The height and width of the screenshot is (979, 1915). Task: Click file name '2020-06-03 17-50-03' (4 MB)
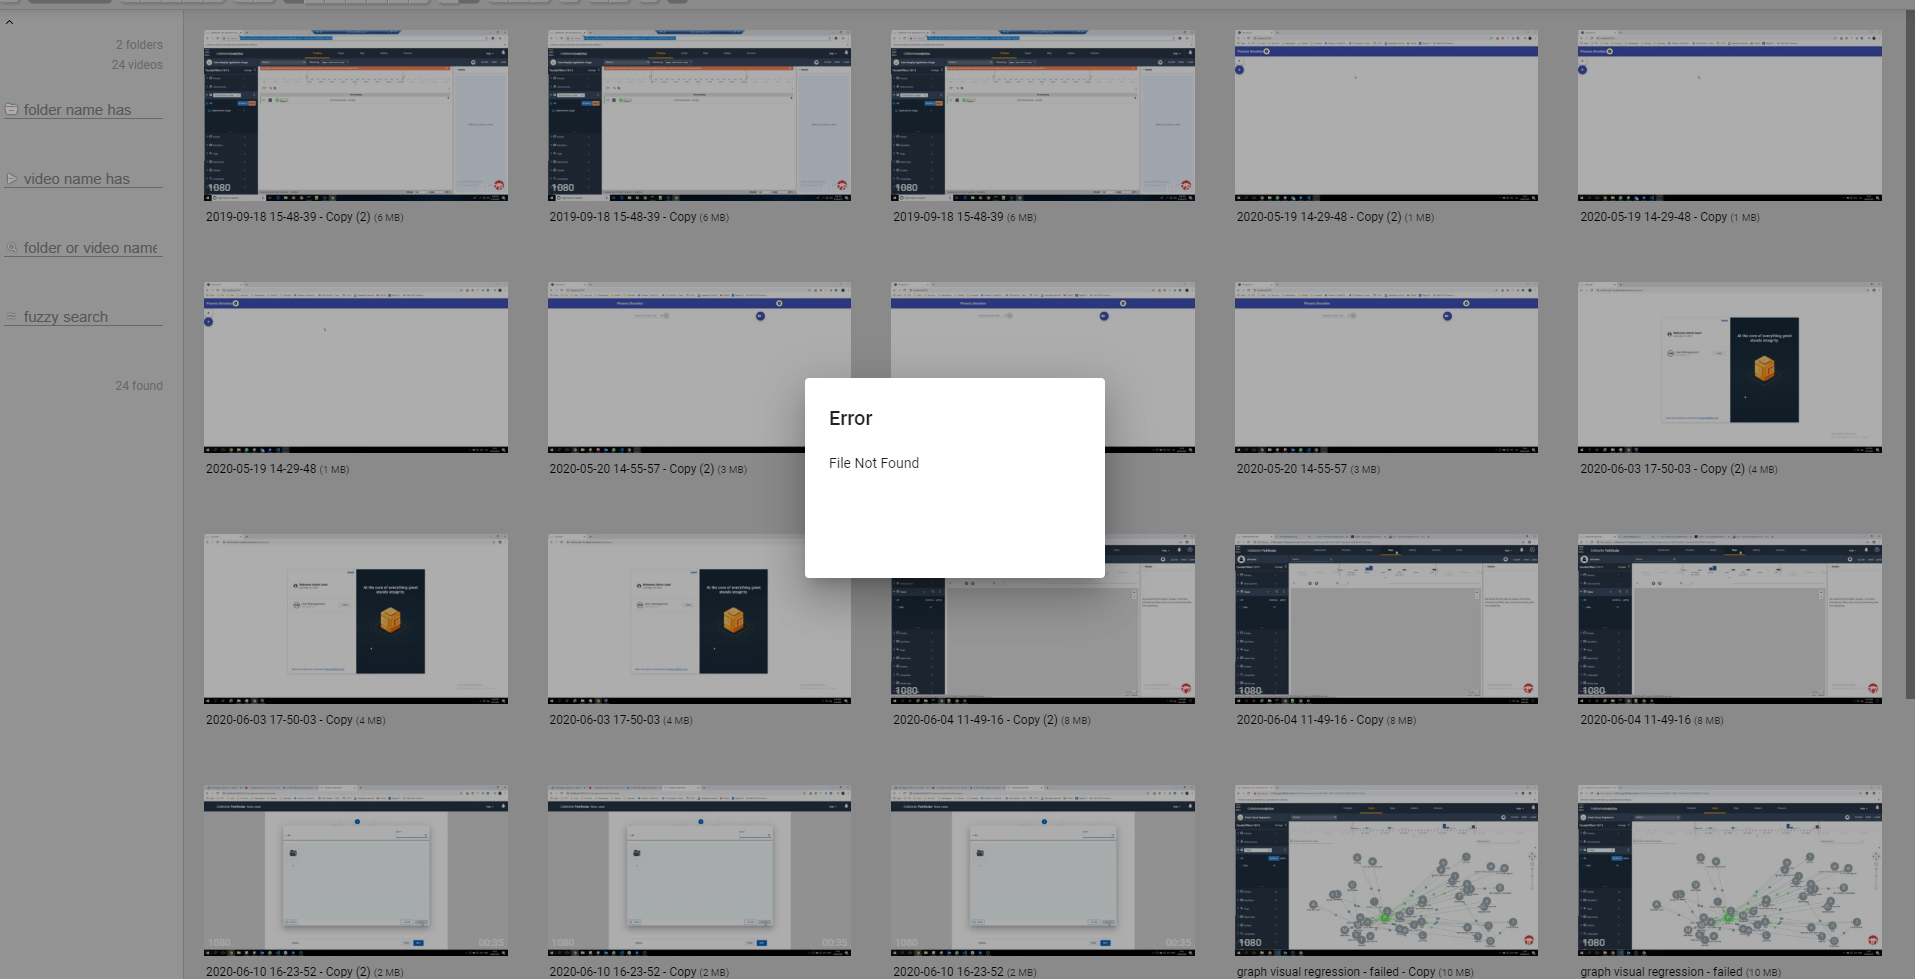tap(605, 720)
